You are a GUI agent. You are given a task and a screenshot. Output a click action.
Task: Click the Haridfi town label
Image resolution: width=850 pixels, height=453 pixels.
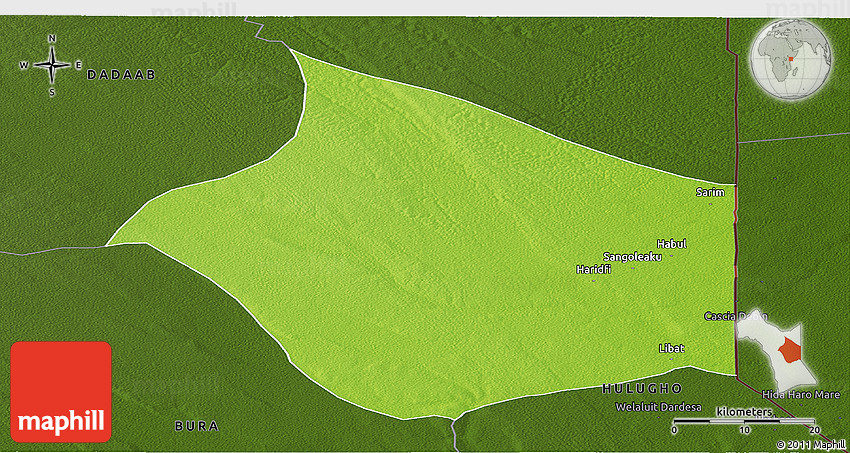[x=593, y=269]
